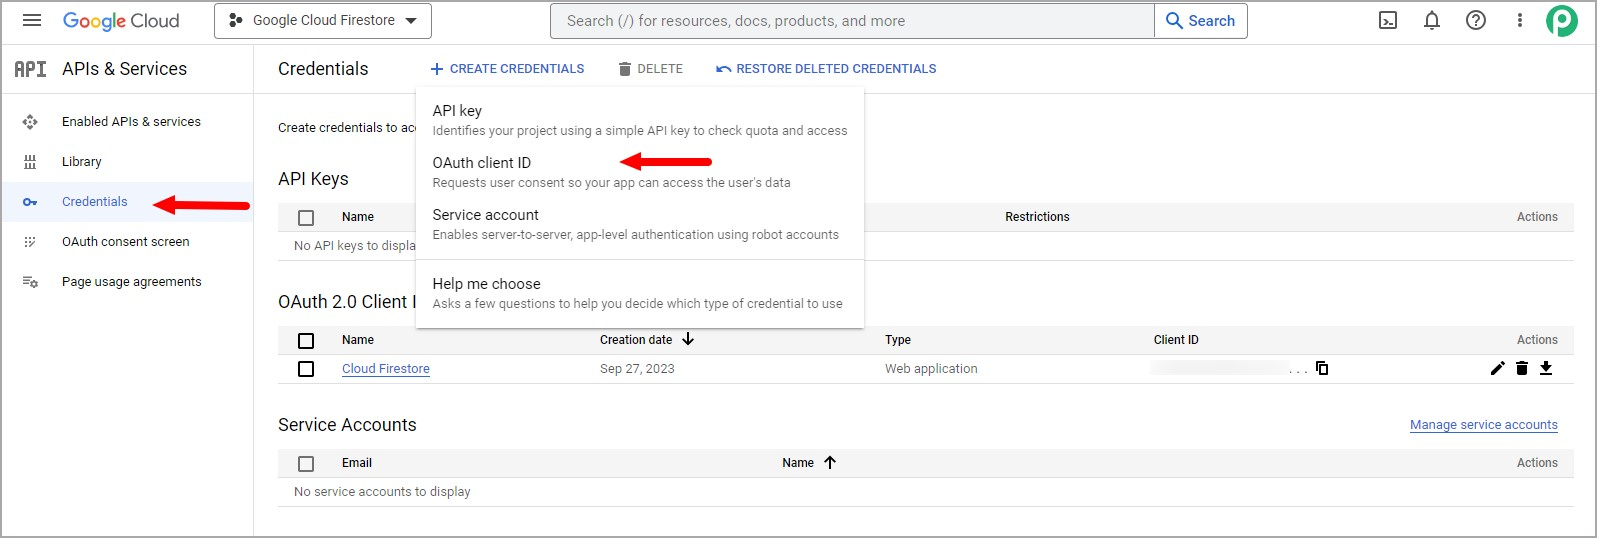1597x538 pixels.
Task: Click the OAuth consent screen icon
Action: [x=30, y=242]
